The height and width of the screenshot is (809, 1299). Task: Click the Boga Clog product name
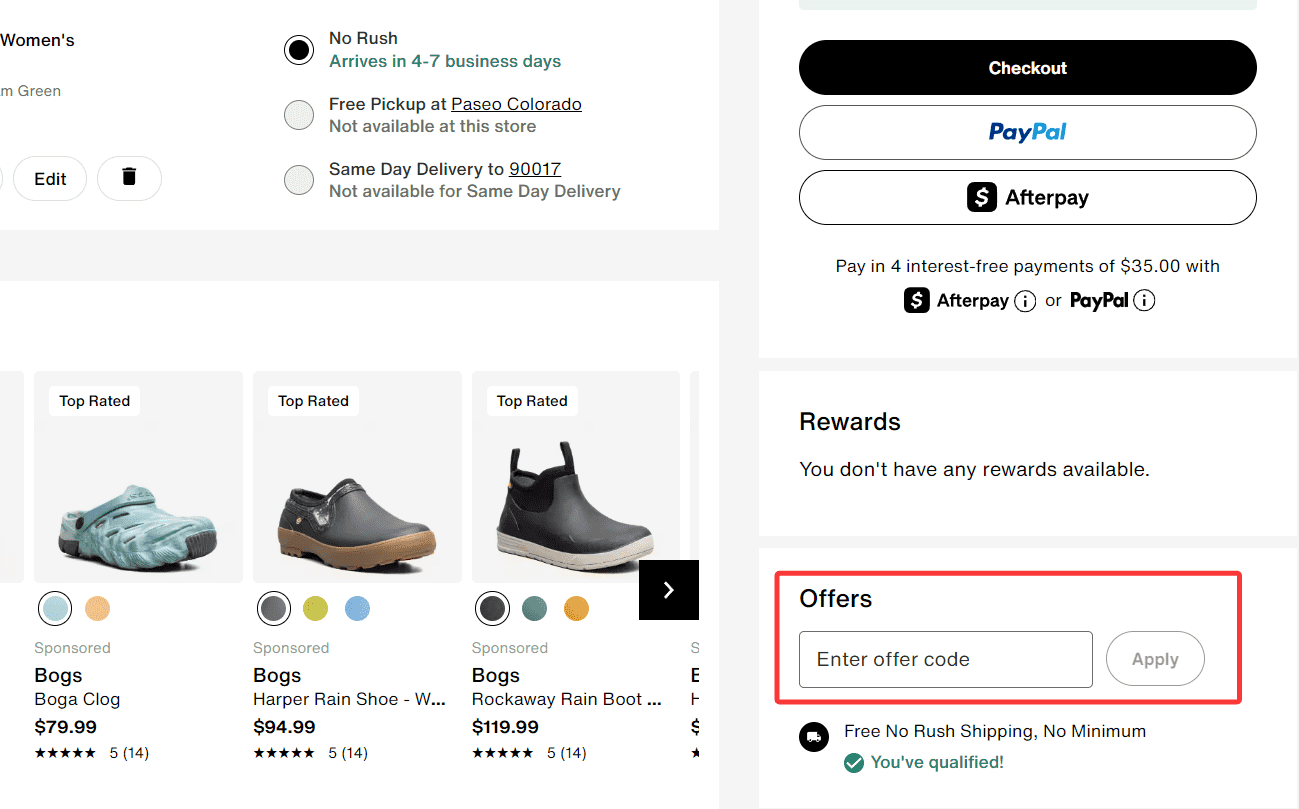pyautogui.click(x=77, y=699)
